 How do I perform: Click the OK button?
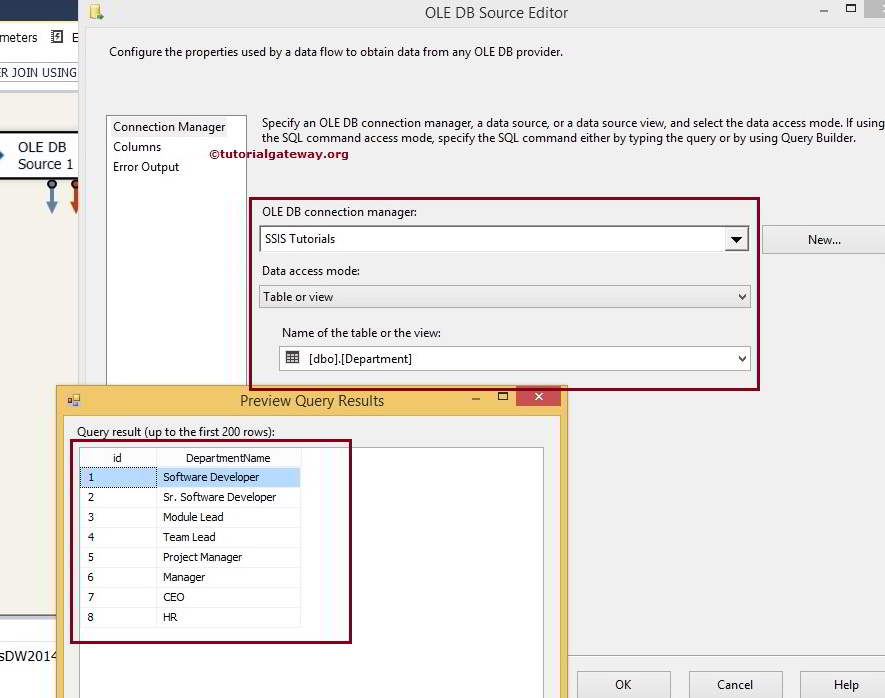(x=623, y=685)
